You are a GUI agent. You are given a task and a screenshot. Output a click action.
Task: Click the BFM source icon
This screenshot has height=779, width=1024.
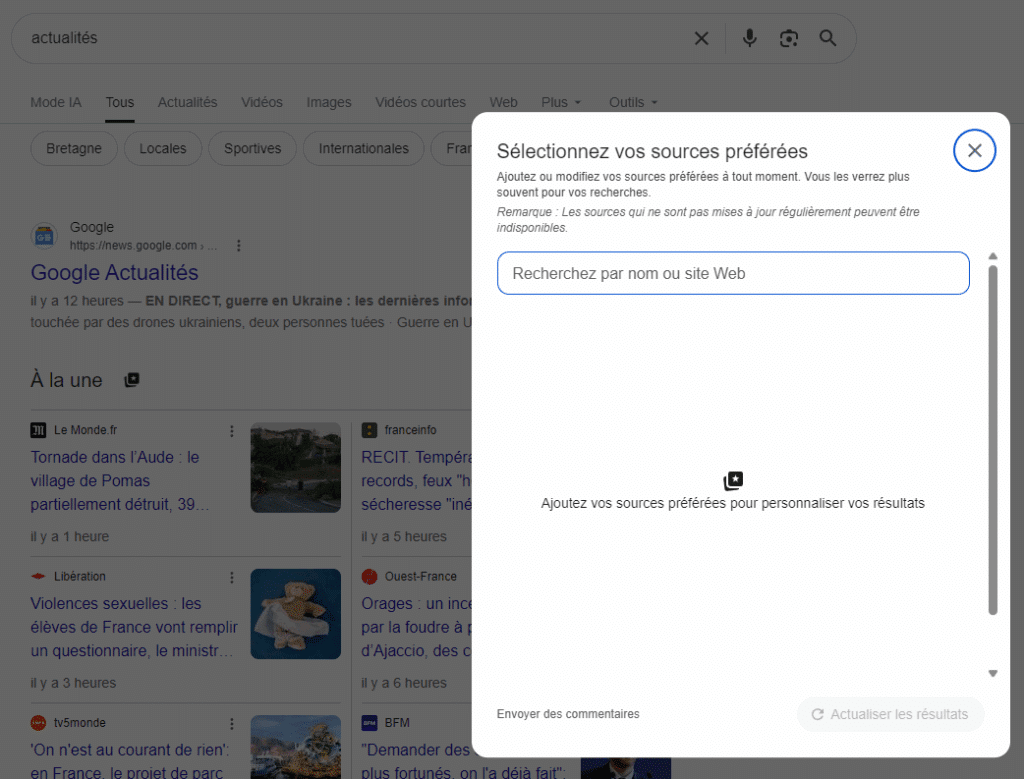coord(370,722)
